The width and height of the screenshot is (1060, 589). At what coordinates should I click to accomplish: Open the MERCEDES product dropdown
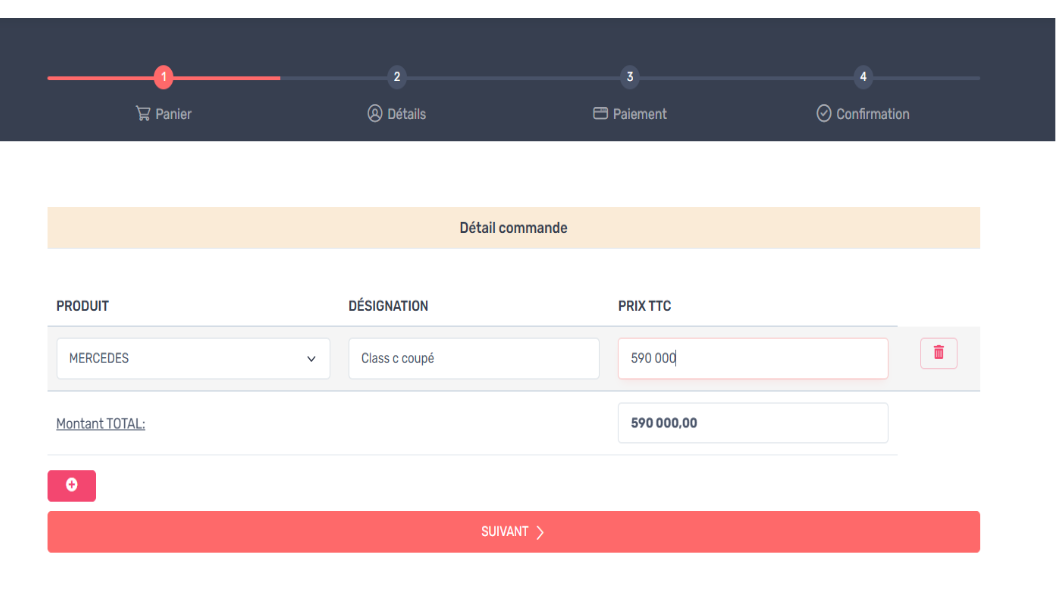point(193,358)
